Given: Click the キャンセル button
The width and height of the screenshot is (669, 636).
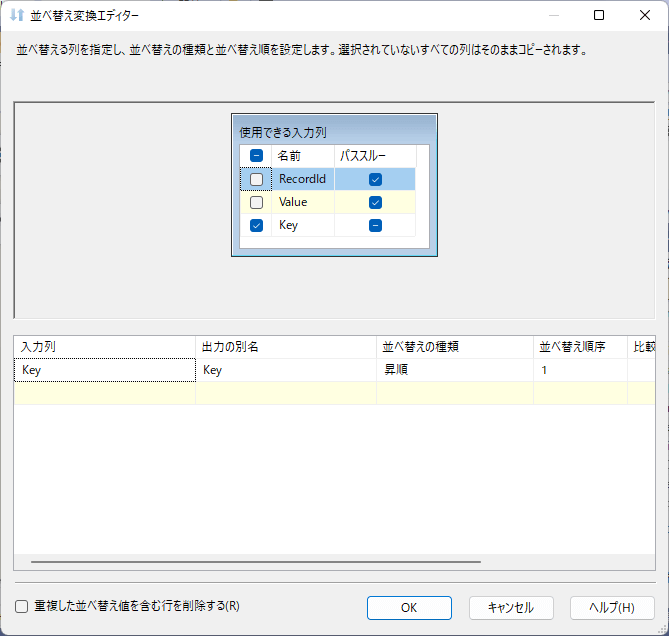Looking at the screenshot, I should point(511,608).
